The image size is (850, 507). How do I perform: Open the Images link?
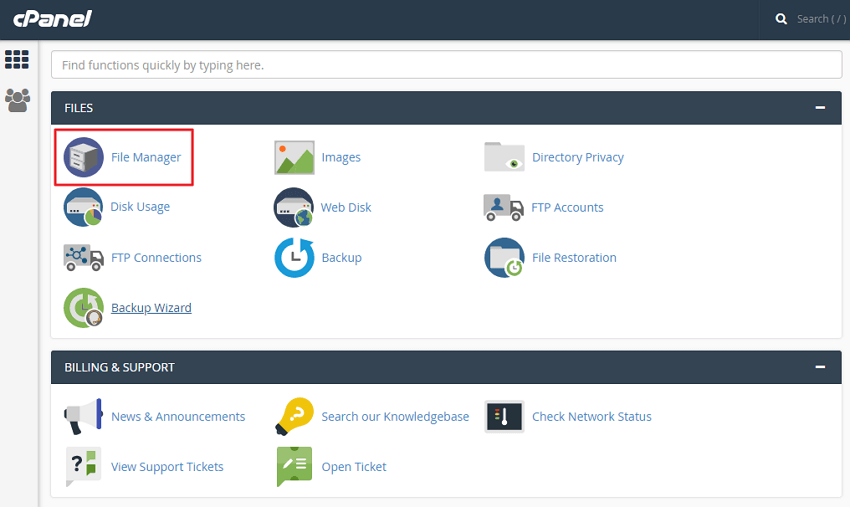point(341,157)
